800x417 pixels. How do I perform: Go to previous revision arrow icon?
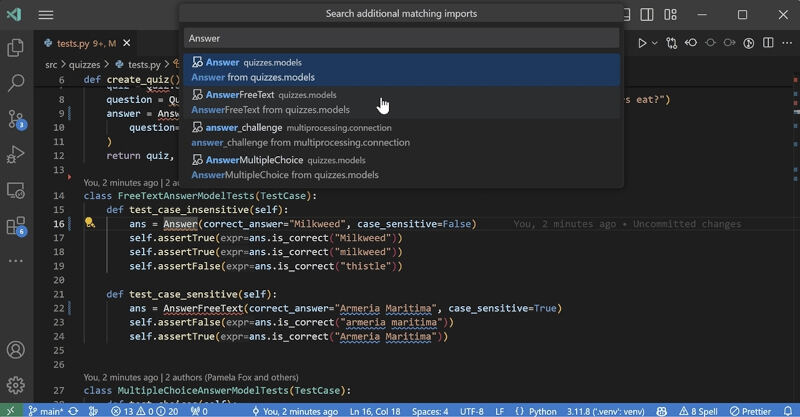tap(691, 43)
